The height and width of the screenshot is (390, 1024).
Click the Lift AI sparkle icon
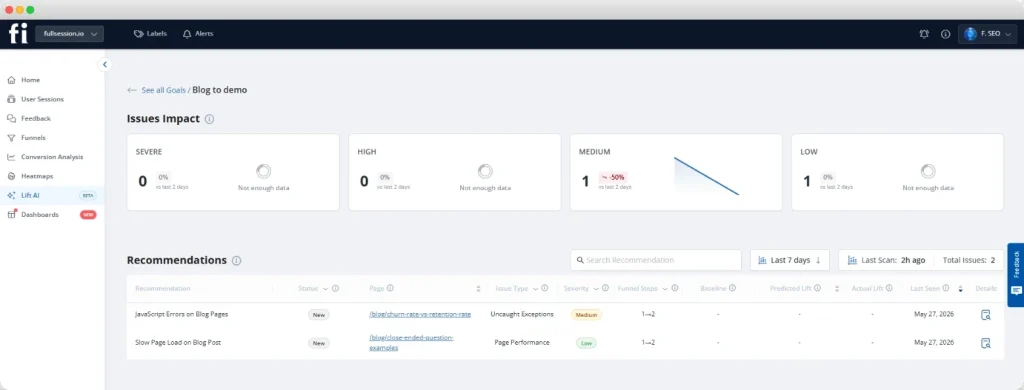(x=11, y=195)
